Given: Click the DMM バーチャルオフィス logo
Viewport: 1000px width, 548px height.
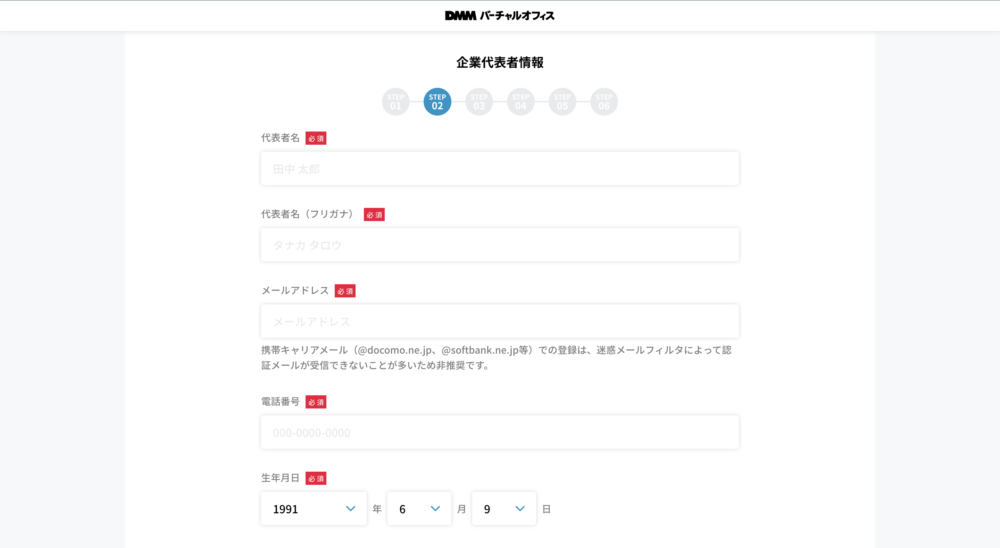Looking at the screenshot, I should pyautogui.click(x=499, y=15).
